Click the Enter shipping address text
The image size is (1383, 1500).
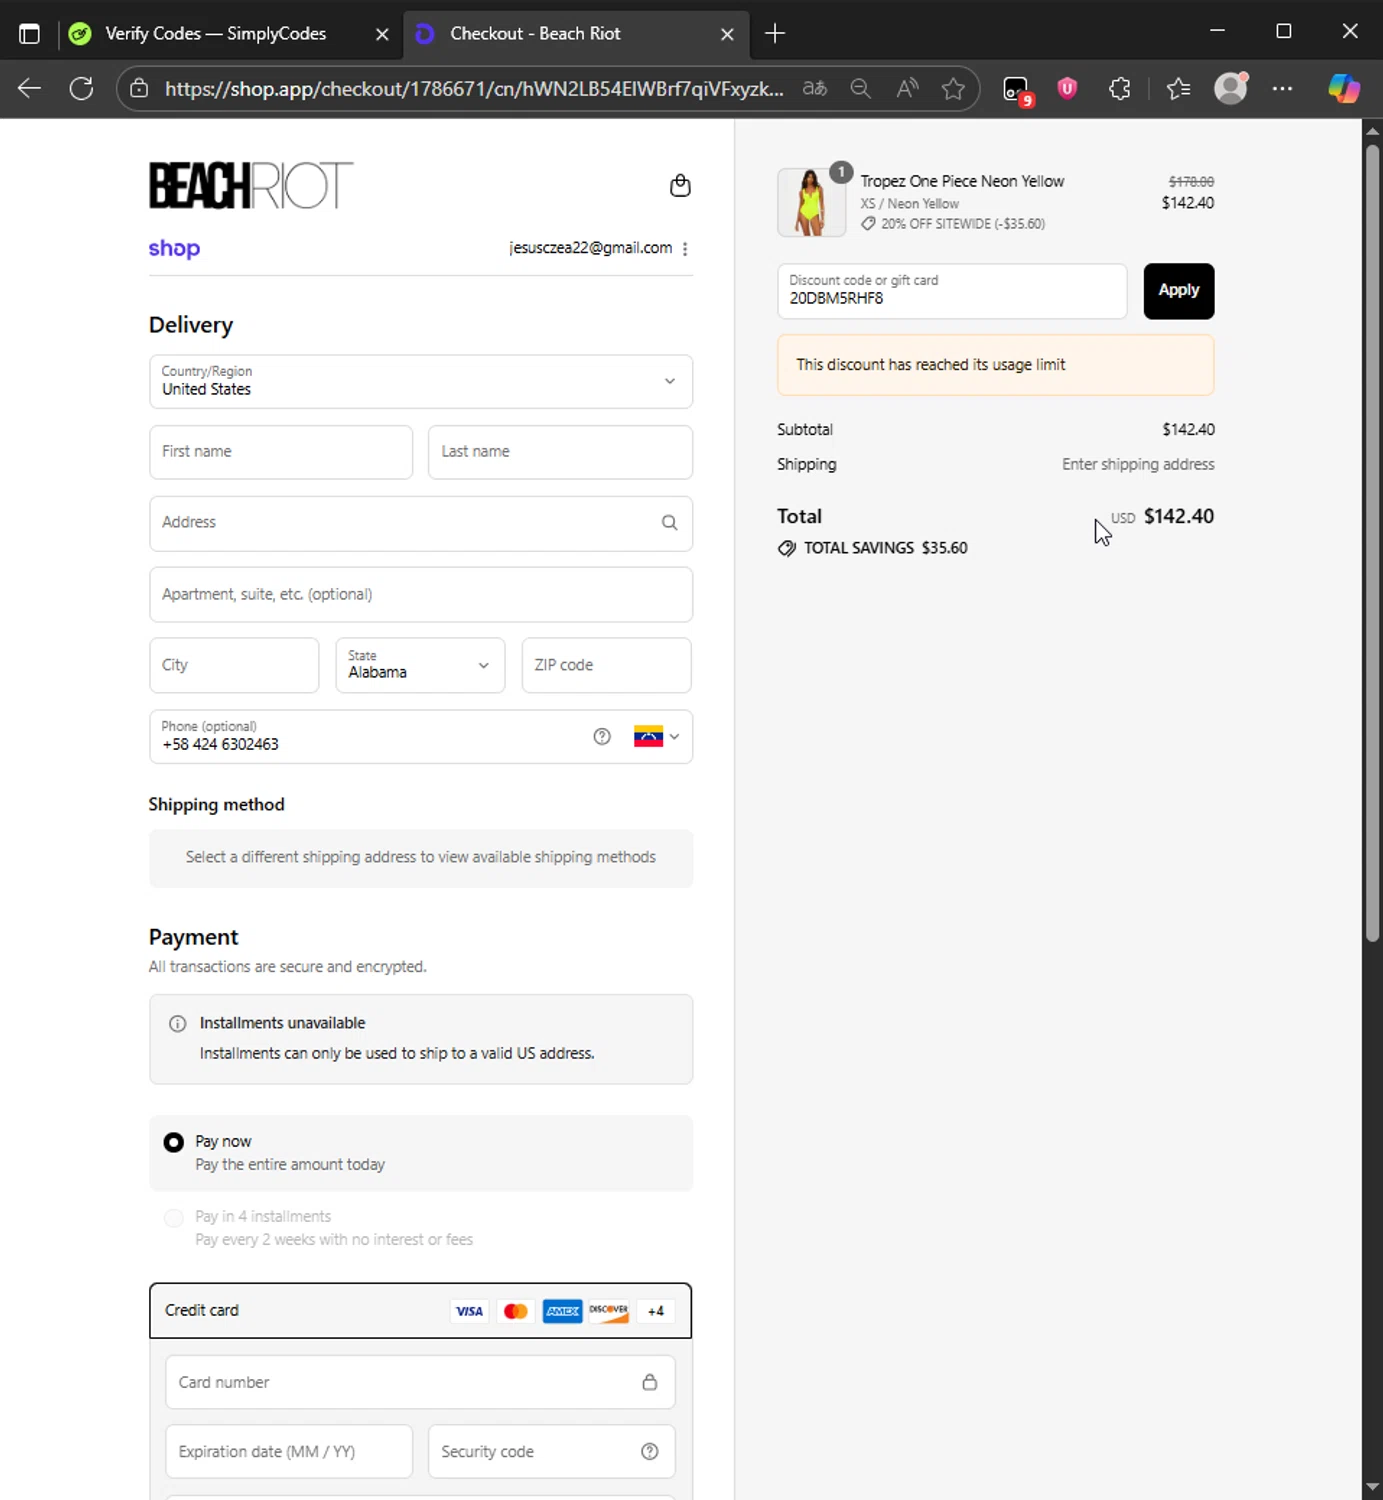1138,465
